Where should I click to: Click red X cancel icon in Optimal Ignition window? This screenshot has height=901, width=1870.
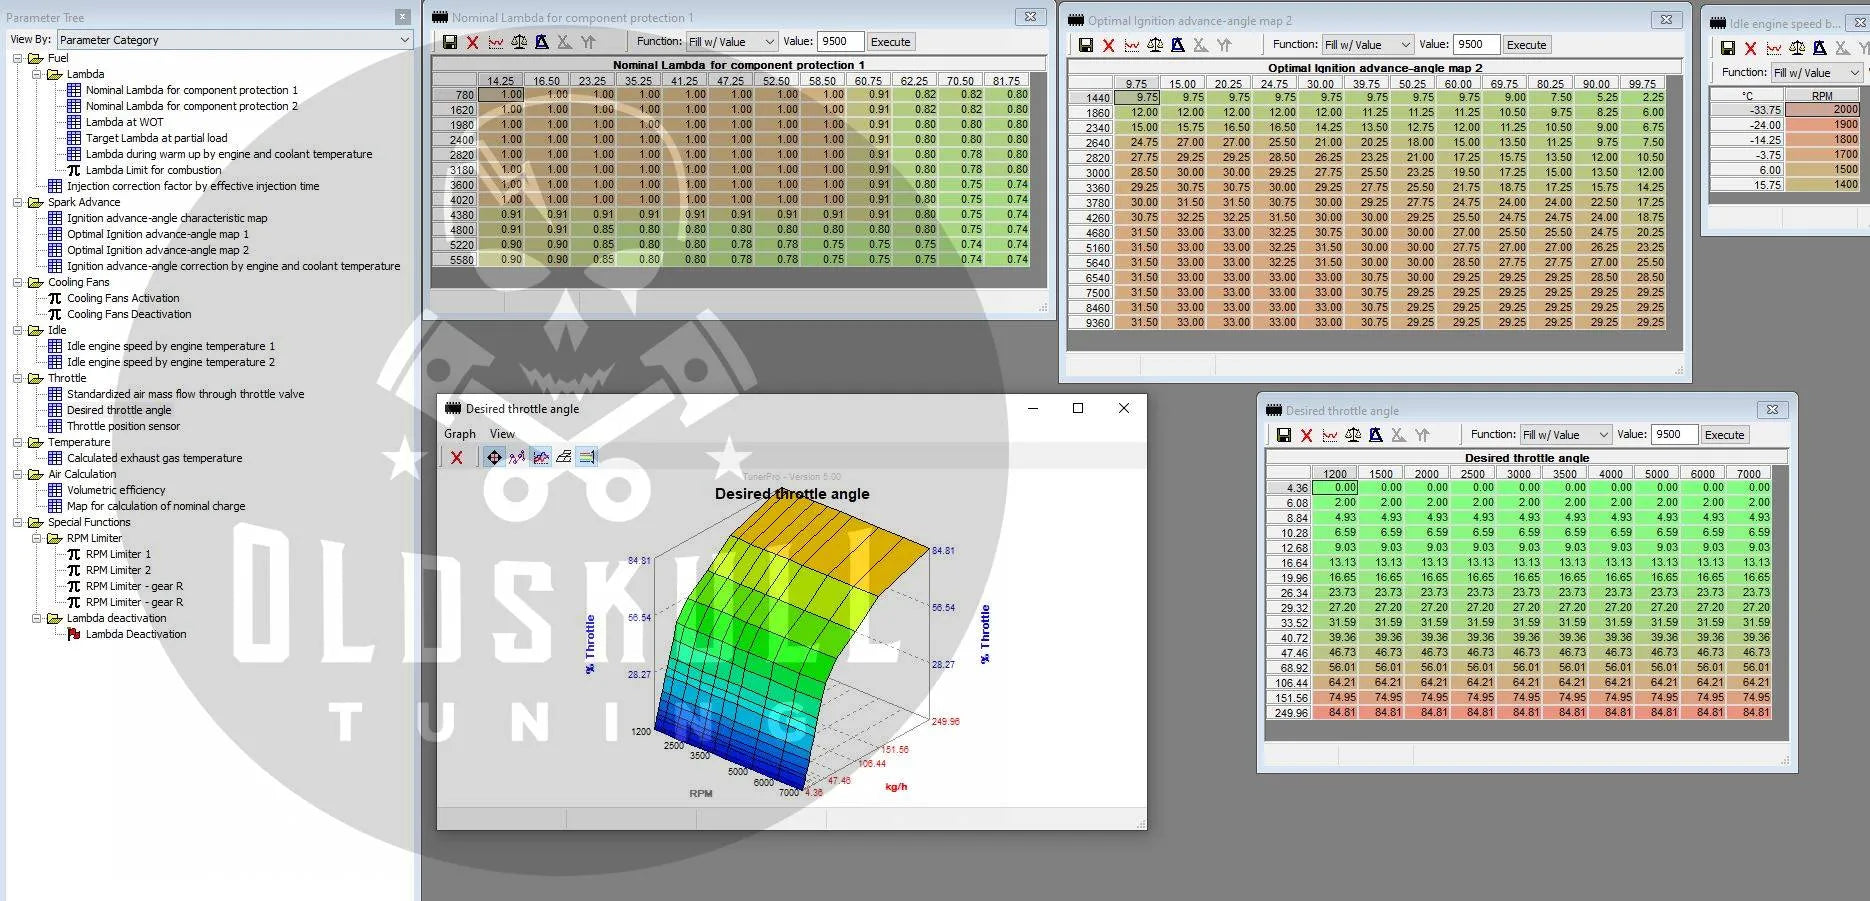[1108, 45]
